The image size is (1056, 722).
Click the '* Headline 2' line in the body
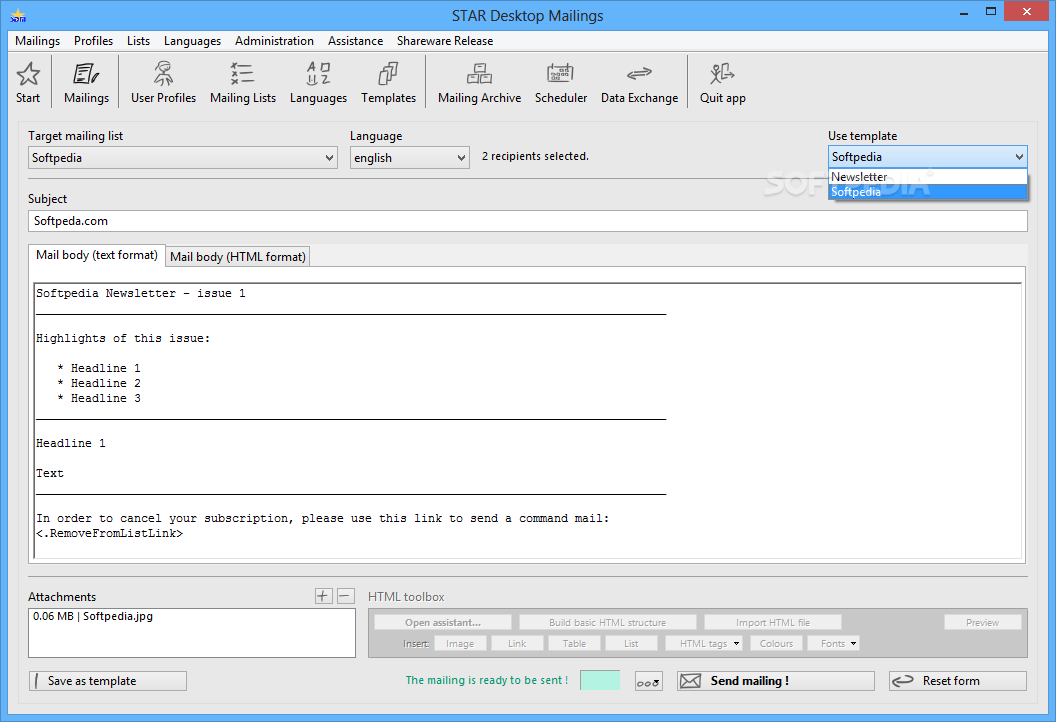(x=99, y=383)
